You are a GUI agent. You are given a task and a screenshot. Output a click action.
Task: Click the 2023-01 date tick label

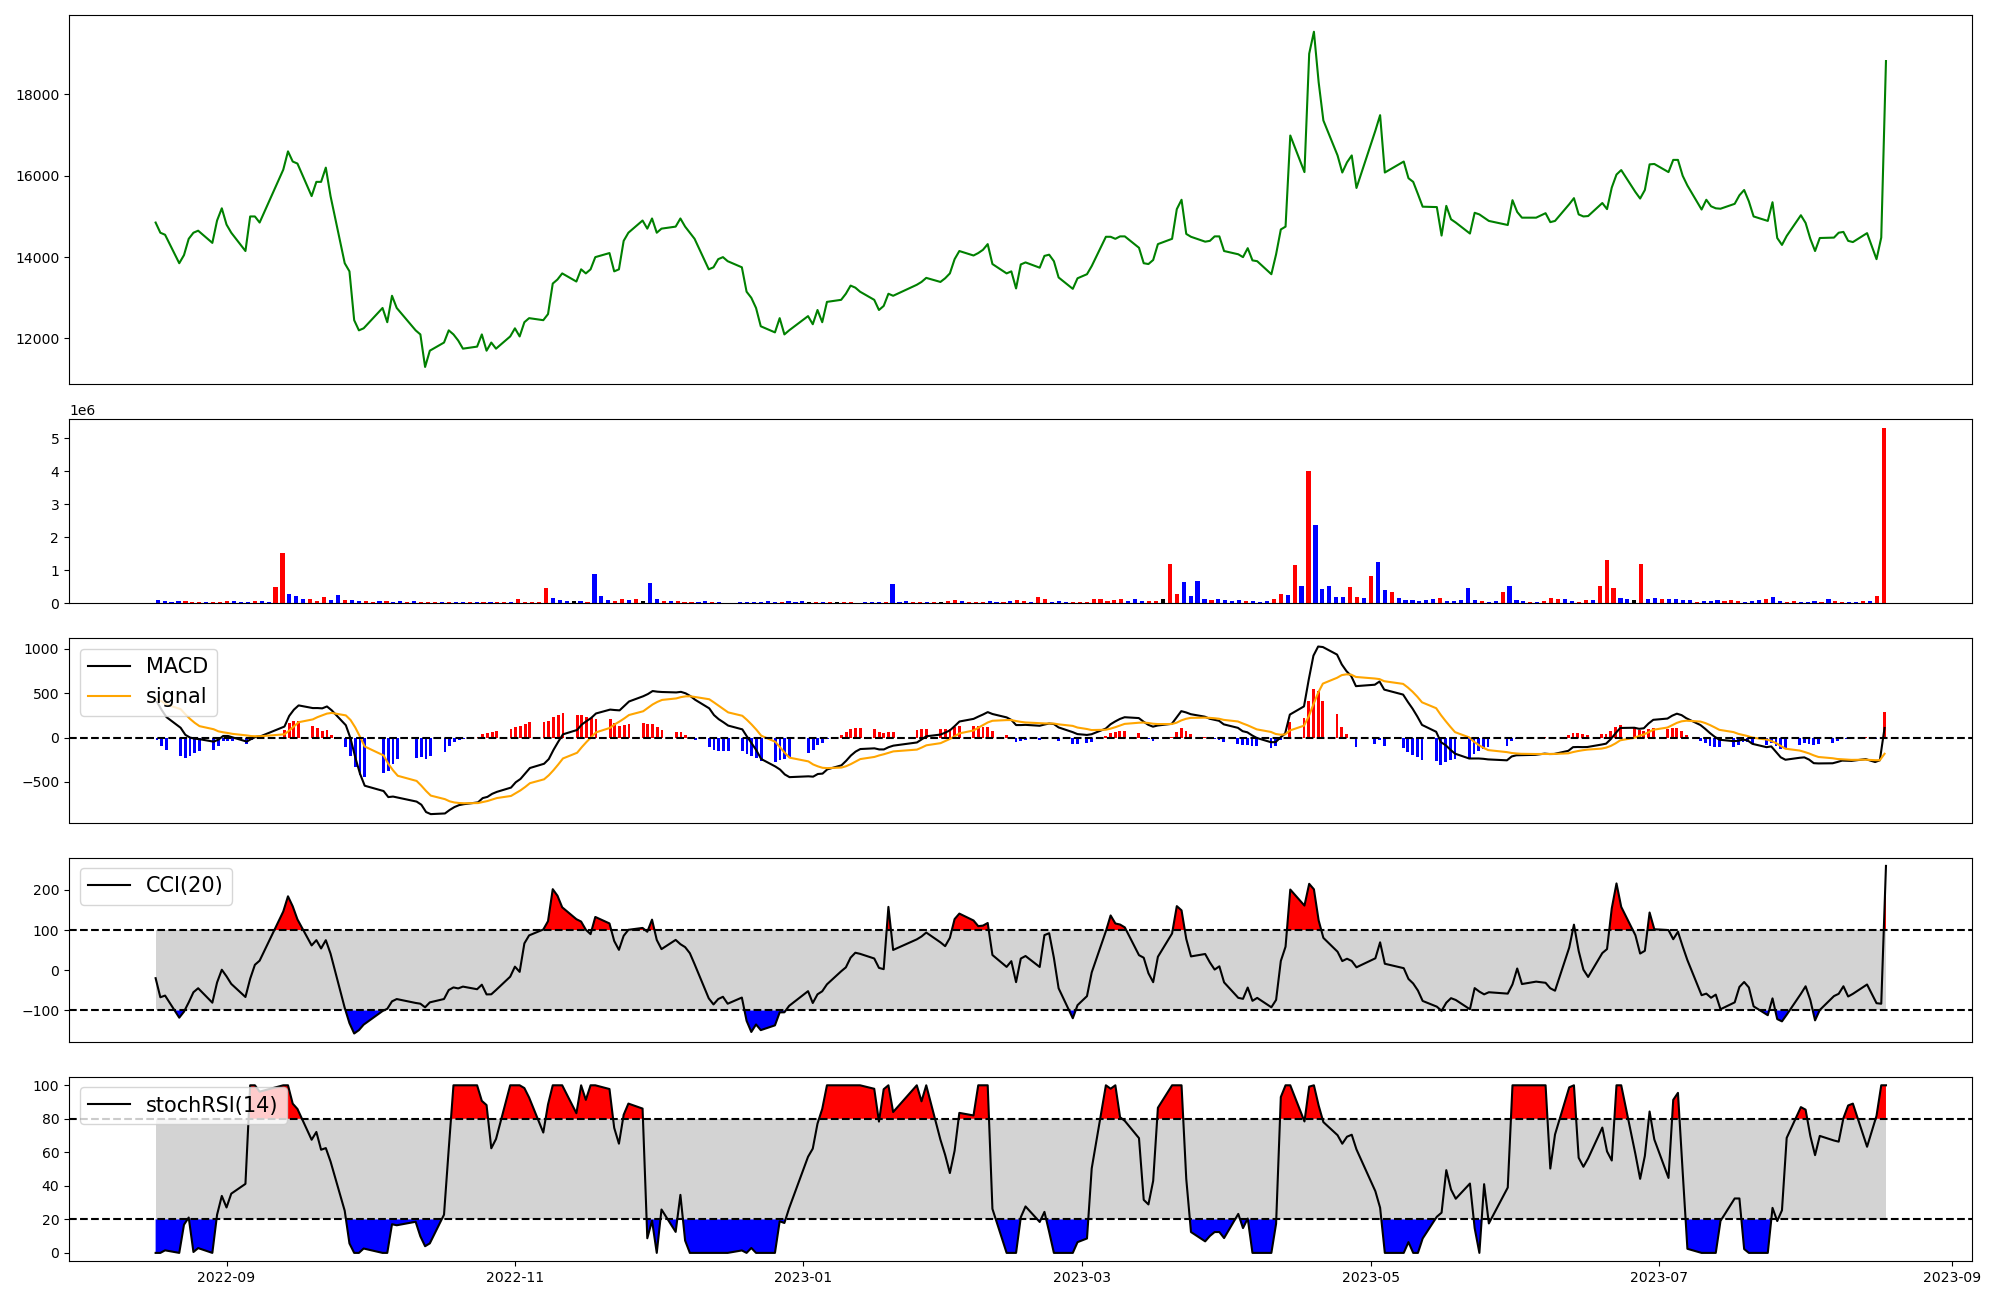point(803,1277)
